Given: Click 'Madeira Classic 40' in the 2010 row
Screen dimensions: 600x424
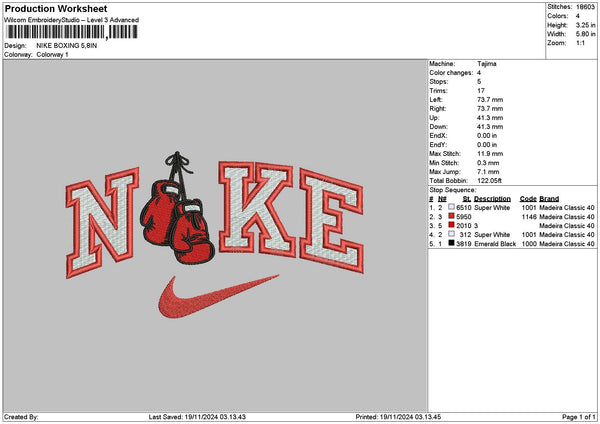Looking at the screenshot, I should (x=567, y=226).
